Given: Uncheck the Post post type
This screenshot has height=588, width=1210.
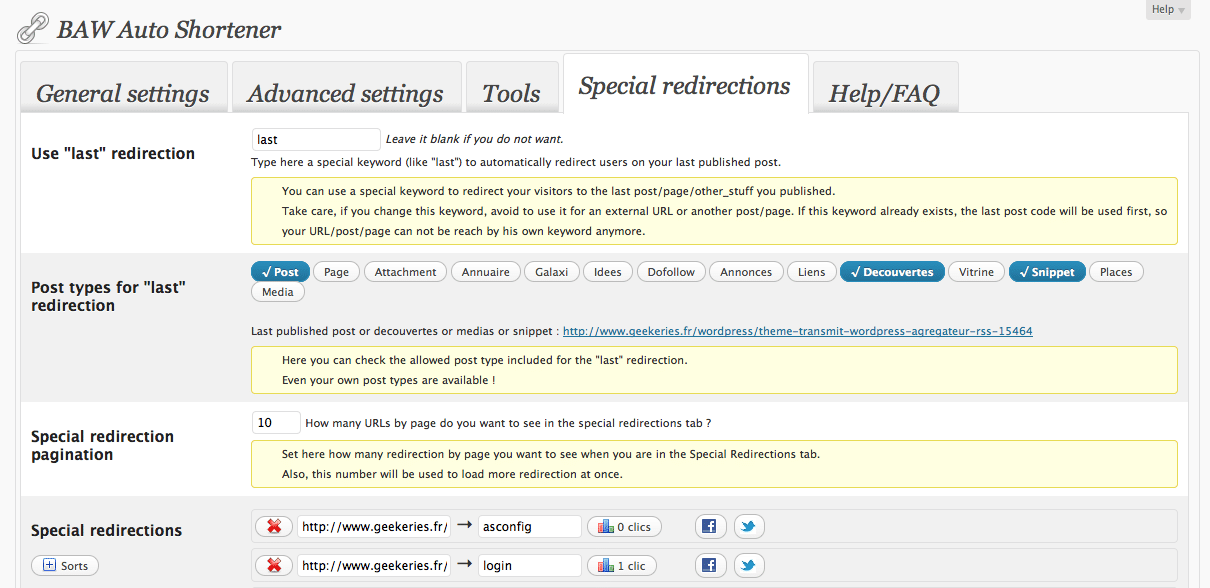Looking at the screenshot, I should click(x=280, y=272).
